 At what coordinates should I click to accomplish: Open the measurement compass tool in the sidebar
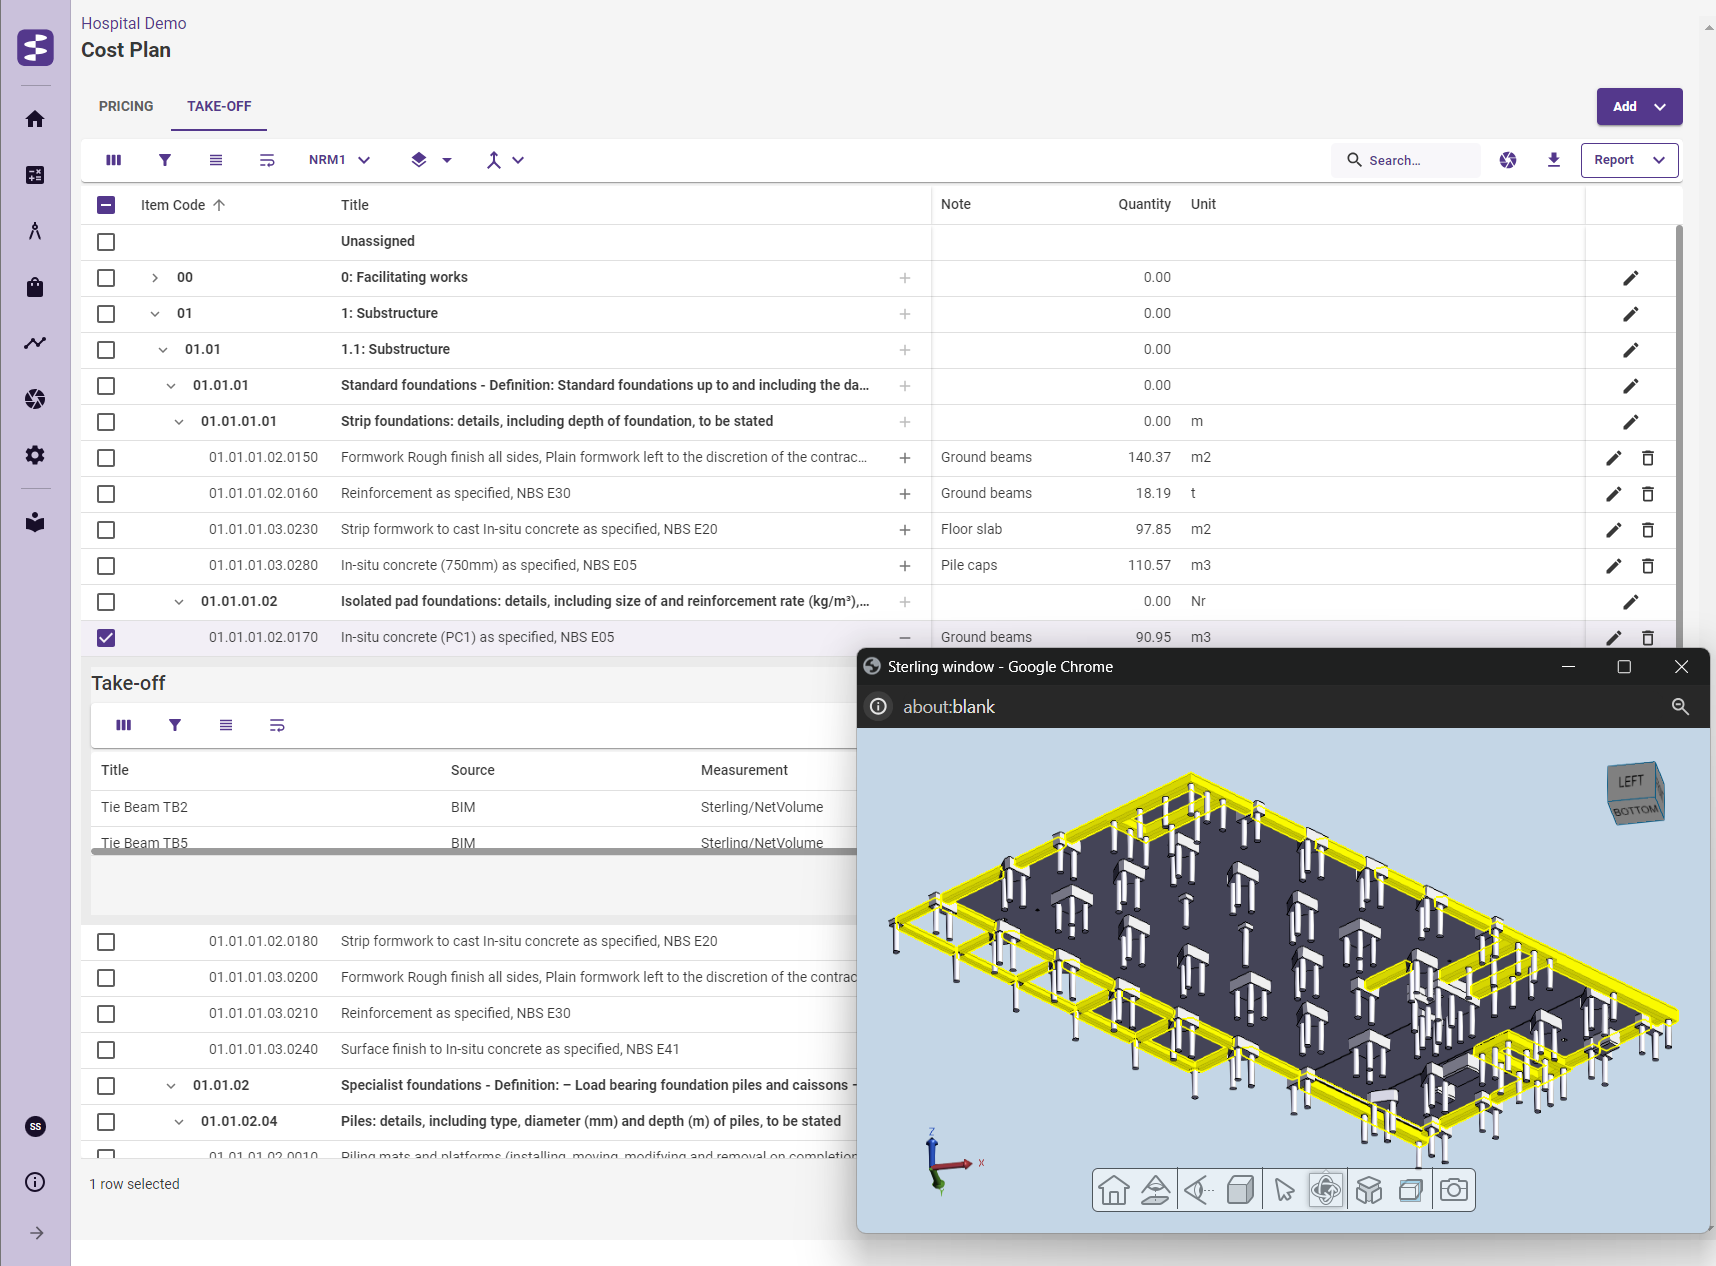coord(35,230)
